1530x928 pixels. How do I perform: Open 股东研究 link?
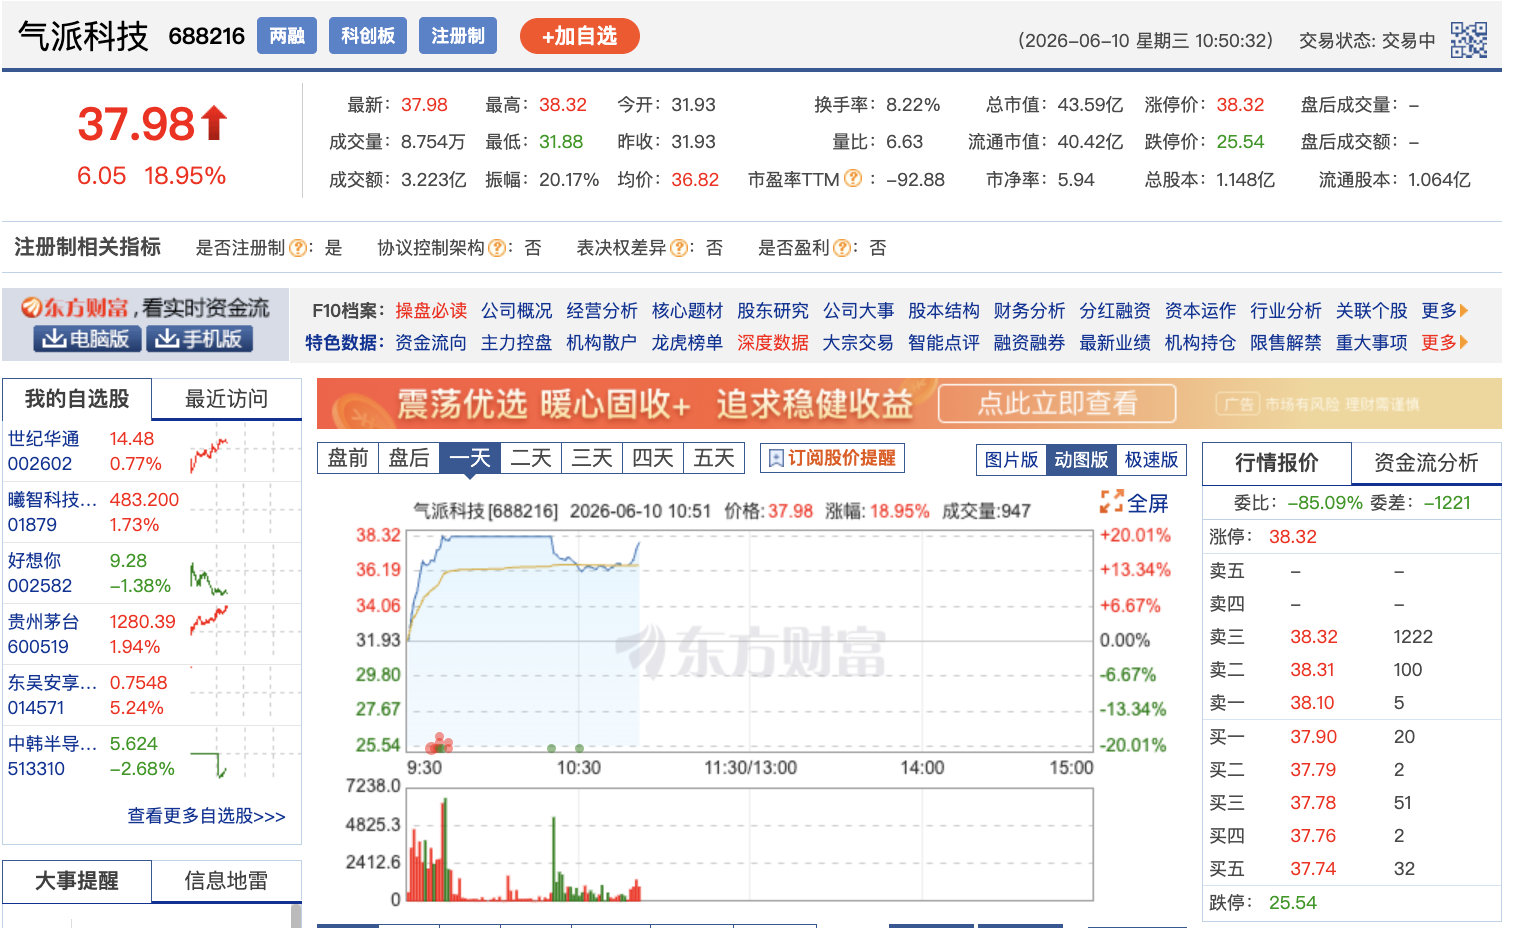click(773, 311)
